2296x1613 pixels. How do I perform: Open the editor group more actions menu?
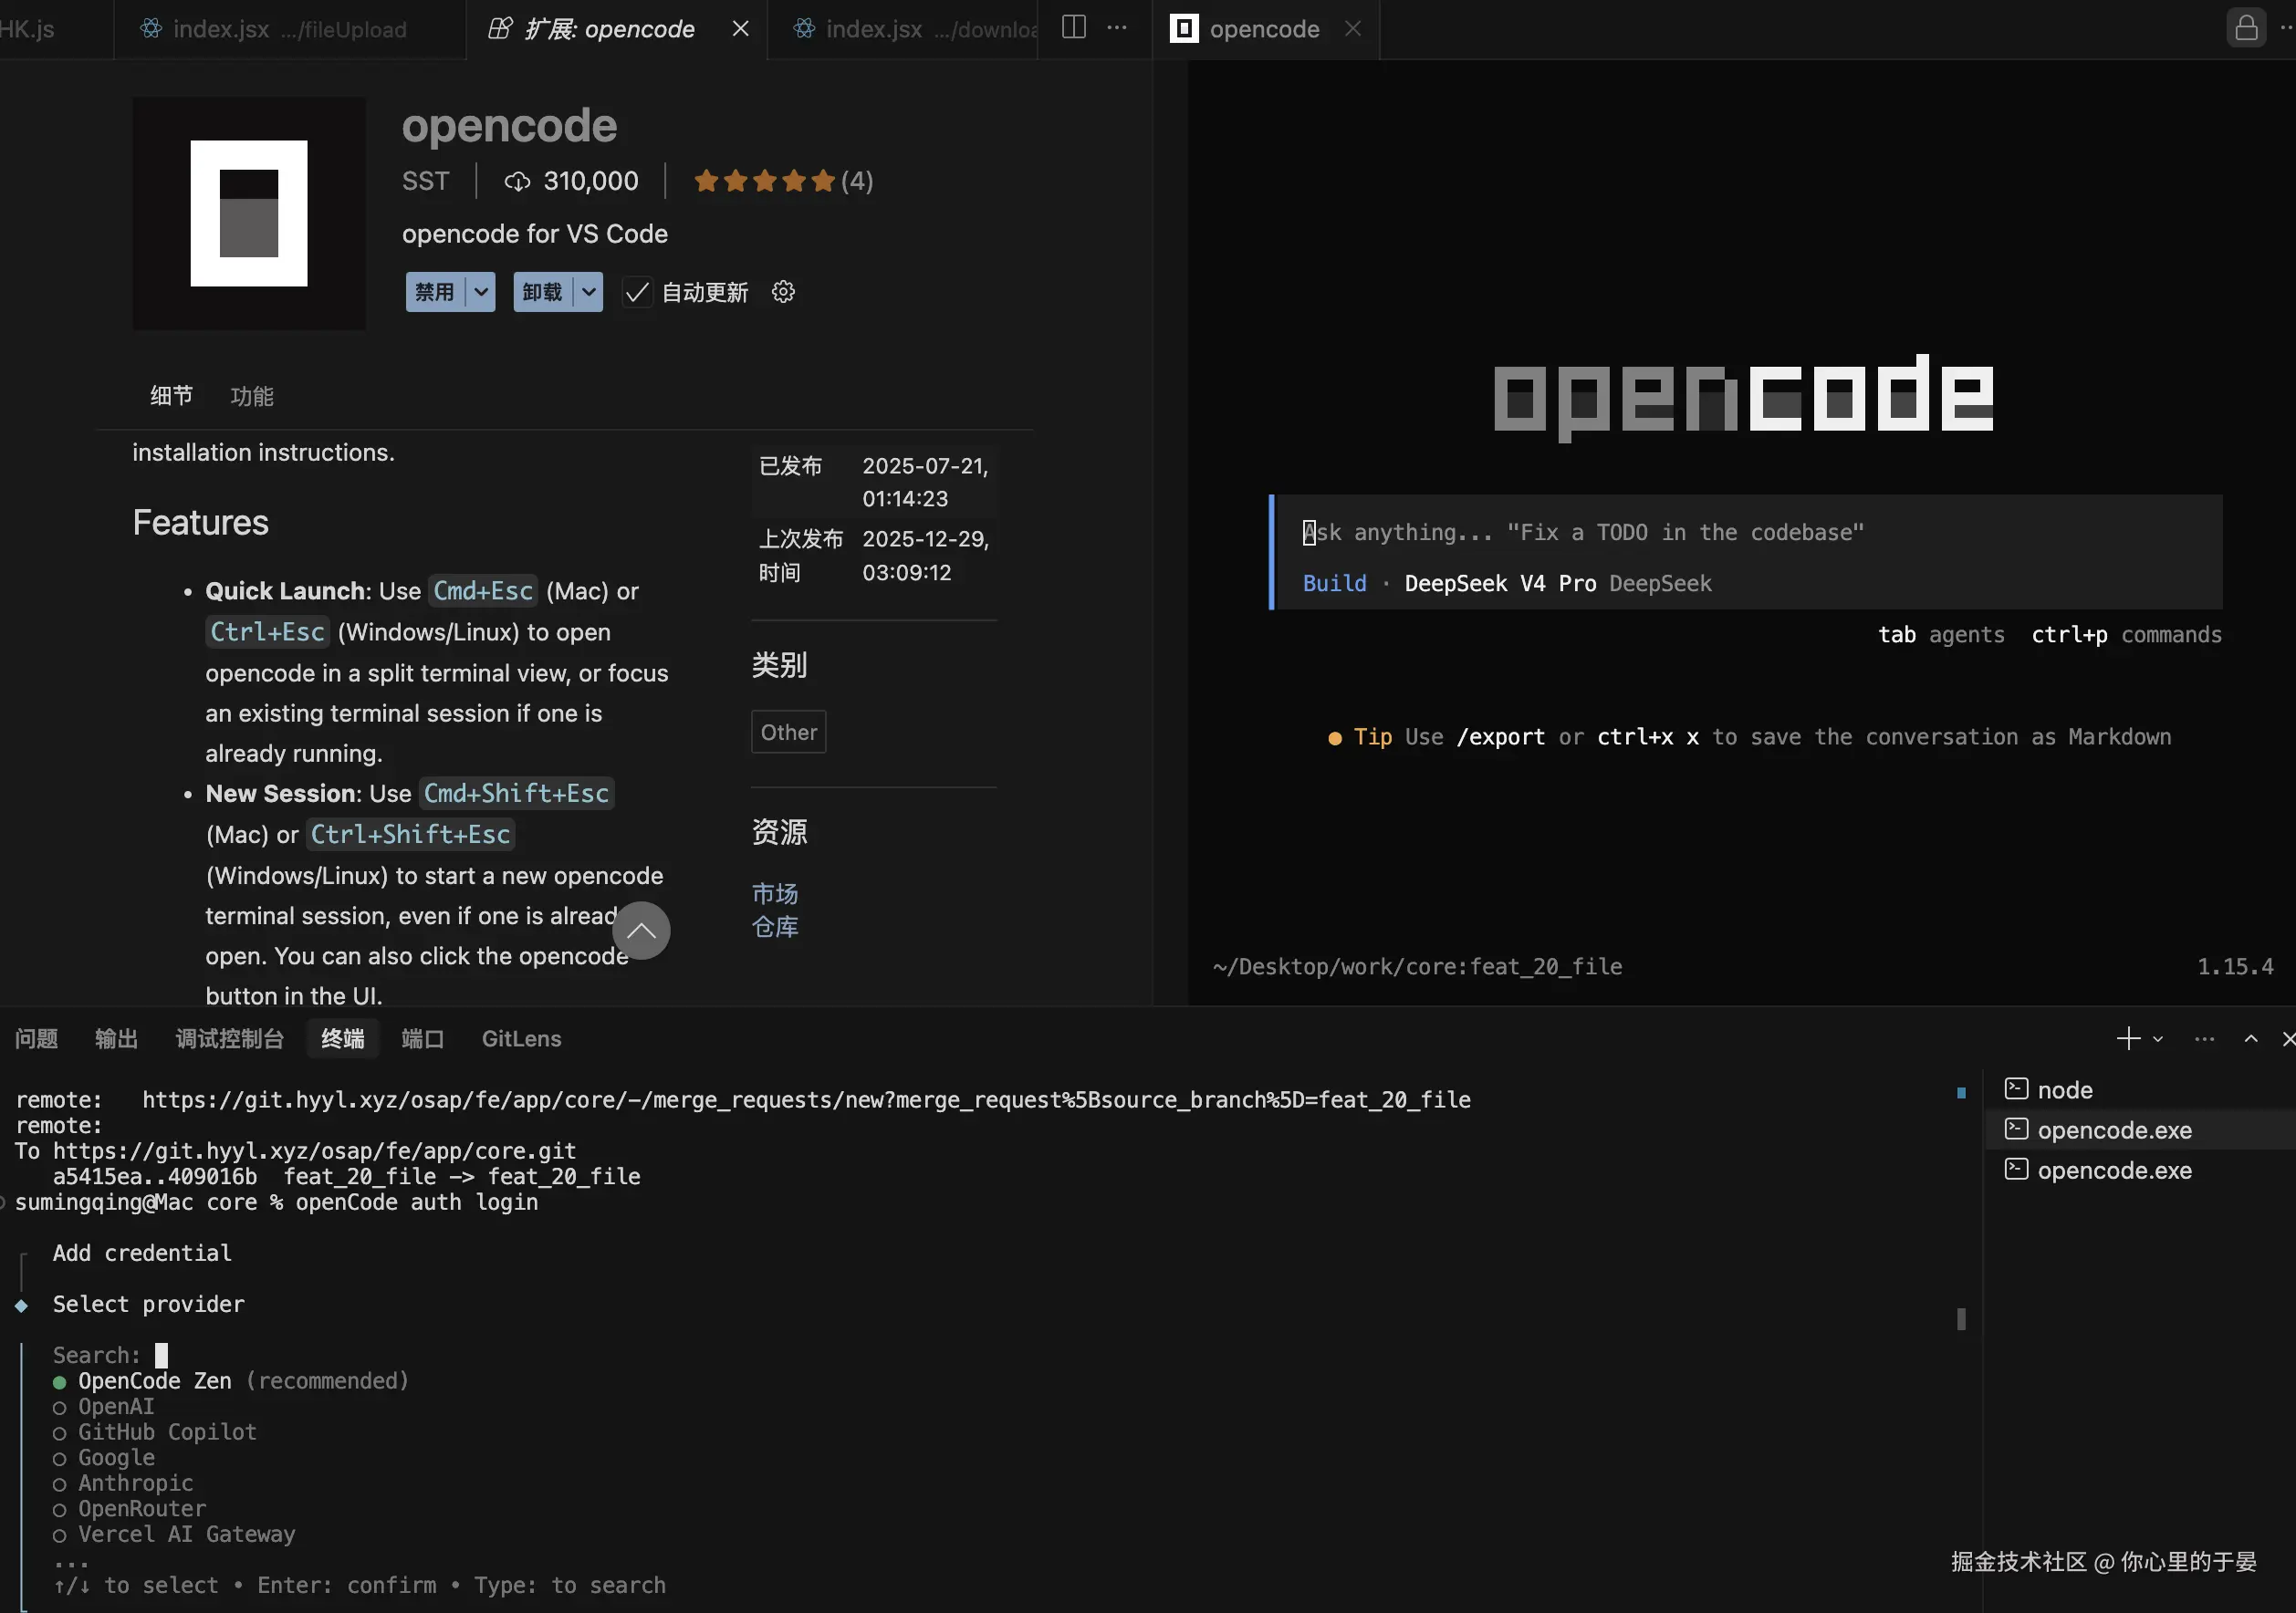[x=1117, y=28]
